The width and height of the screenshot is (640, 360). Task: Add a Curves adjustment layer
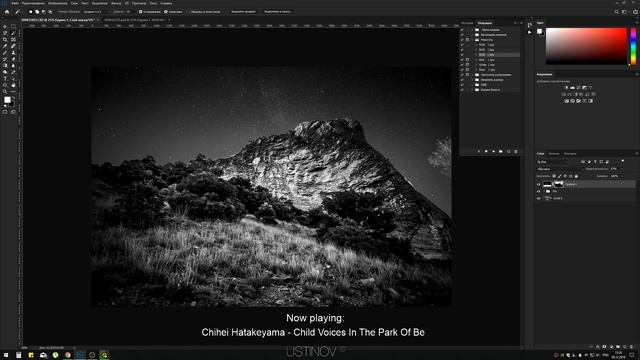tap(578, 87)
